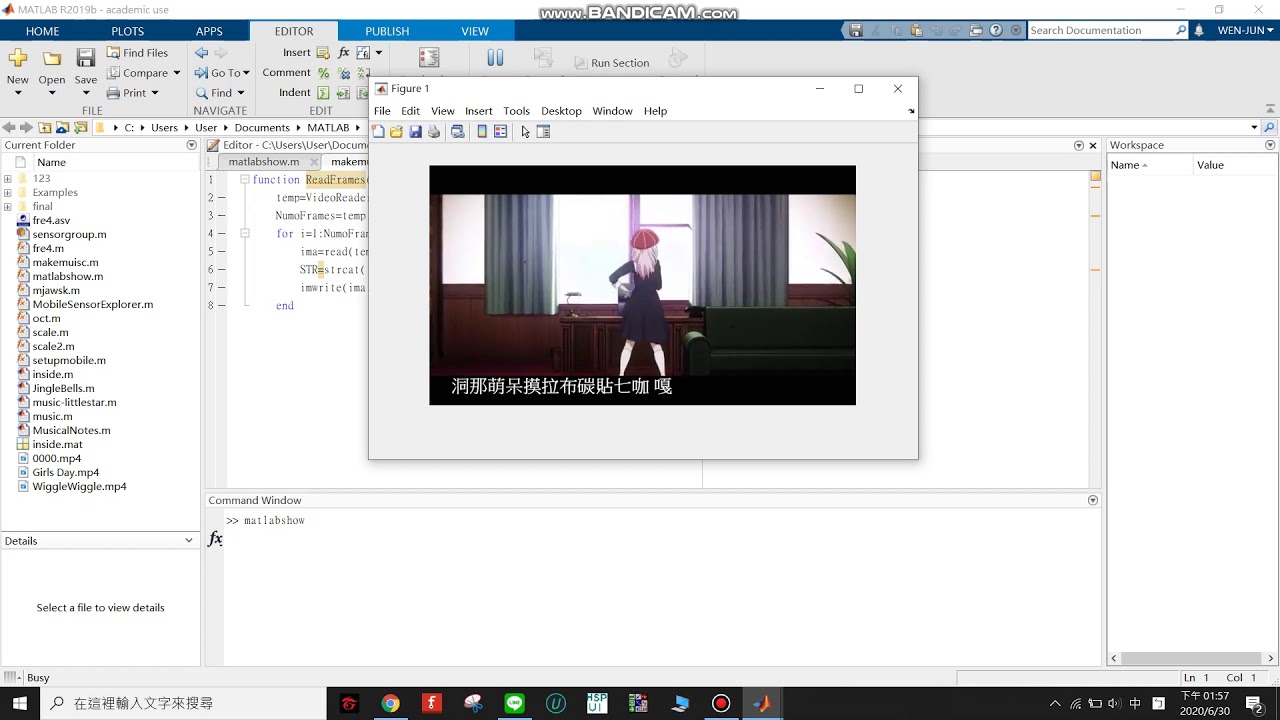Click the Switch Windows icon in quick access toolbar
Image resolution: width=1280 pixels, height=720 pixels.
tap(977, 31)
